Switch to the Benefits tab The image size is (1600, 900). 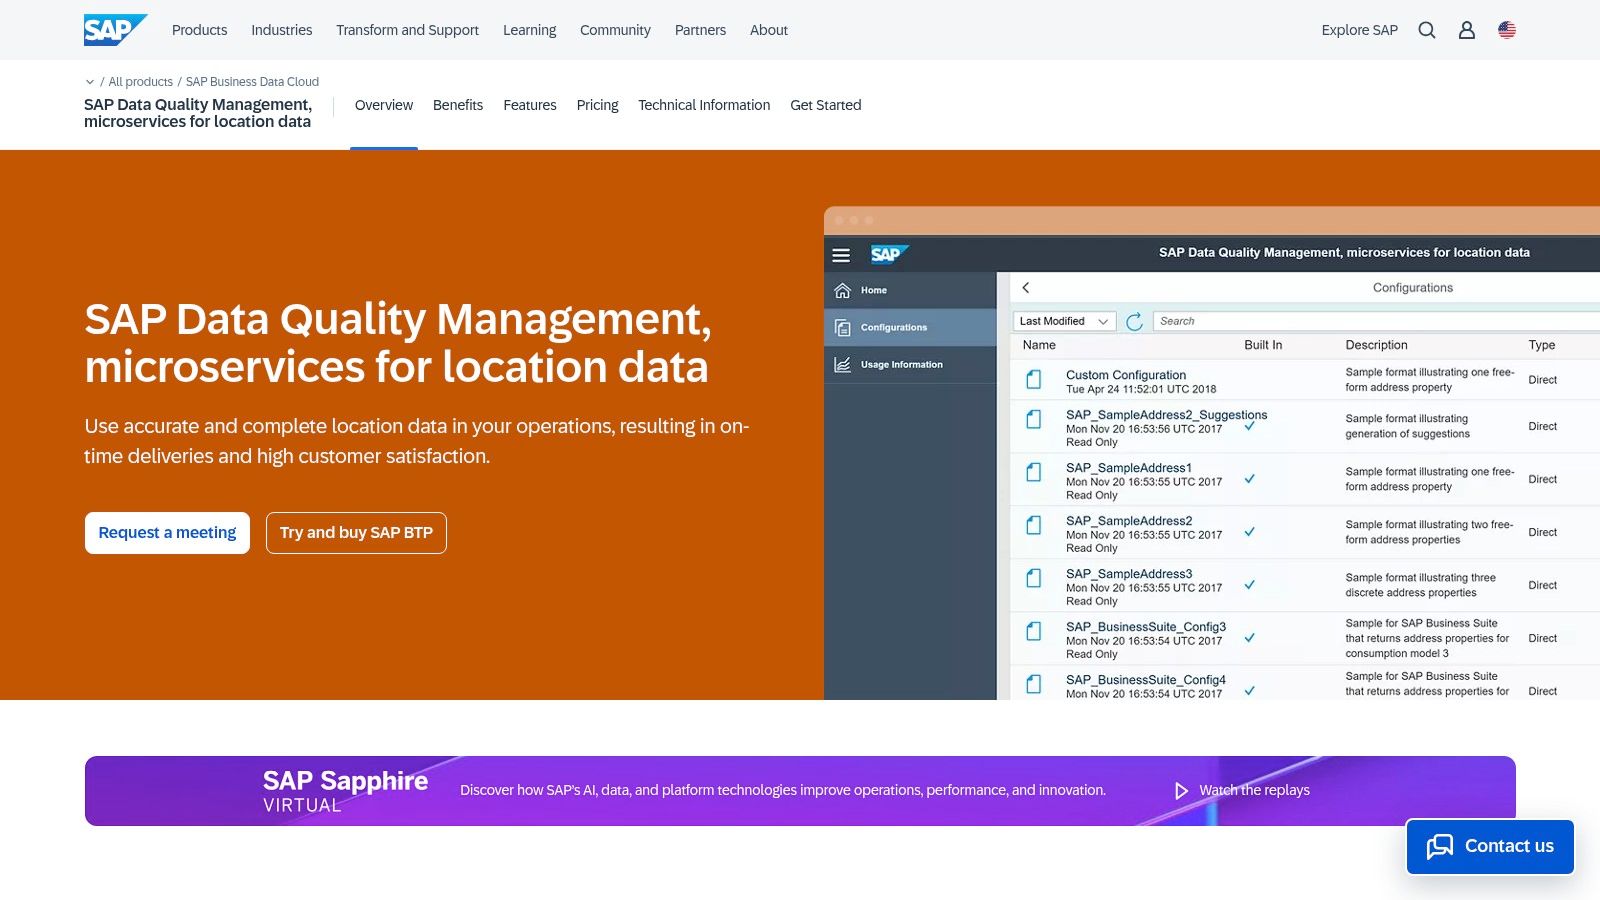tap(458, 105)
